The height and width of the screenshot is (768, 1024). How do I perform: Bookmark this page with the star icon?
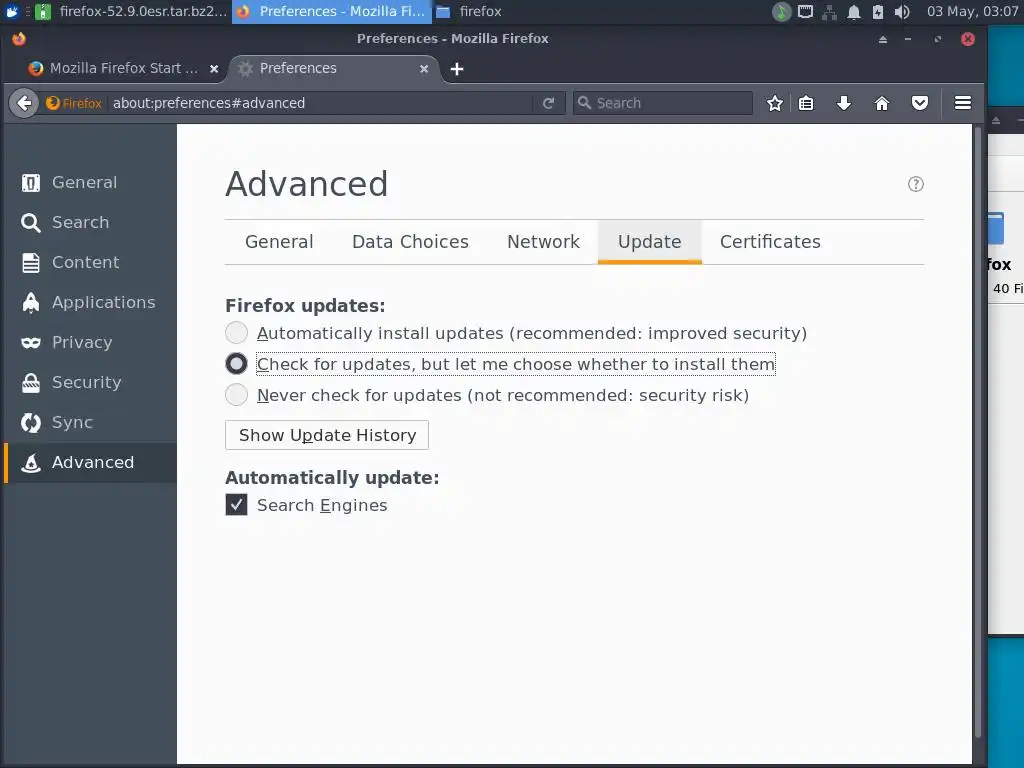[x=775, y=103]
